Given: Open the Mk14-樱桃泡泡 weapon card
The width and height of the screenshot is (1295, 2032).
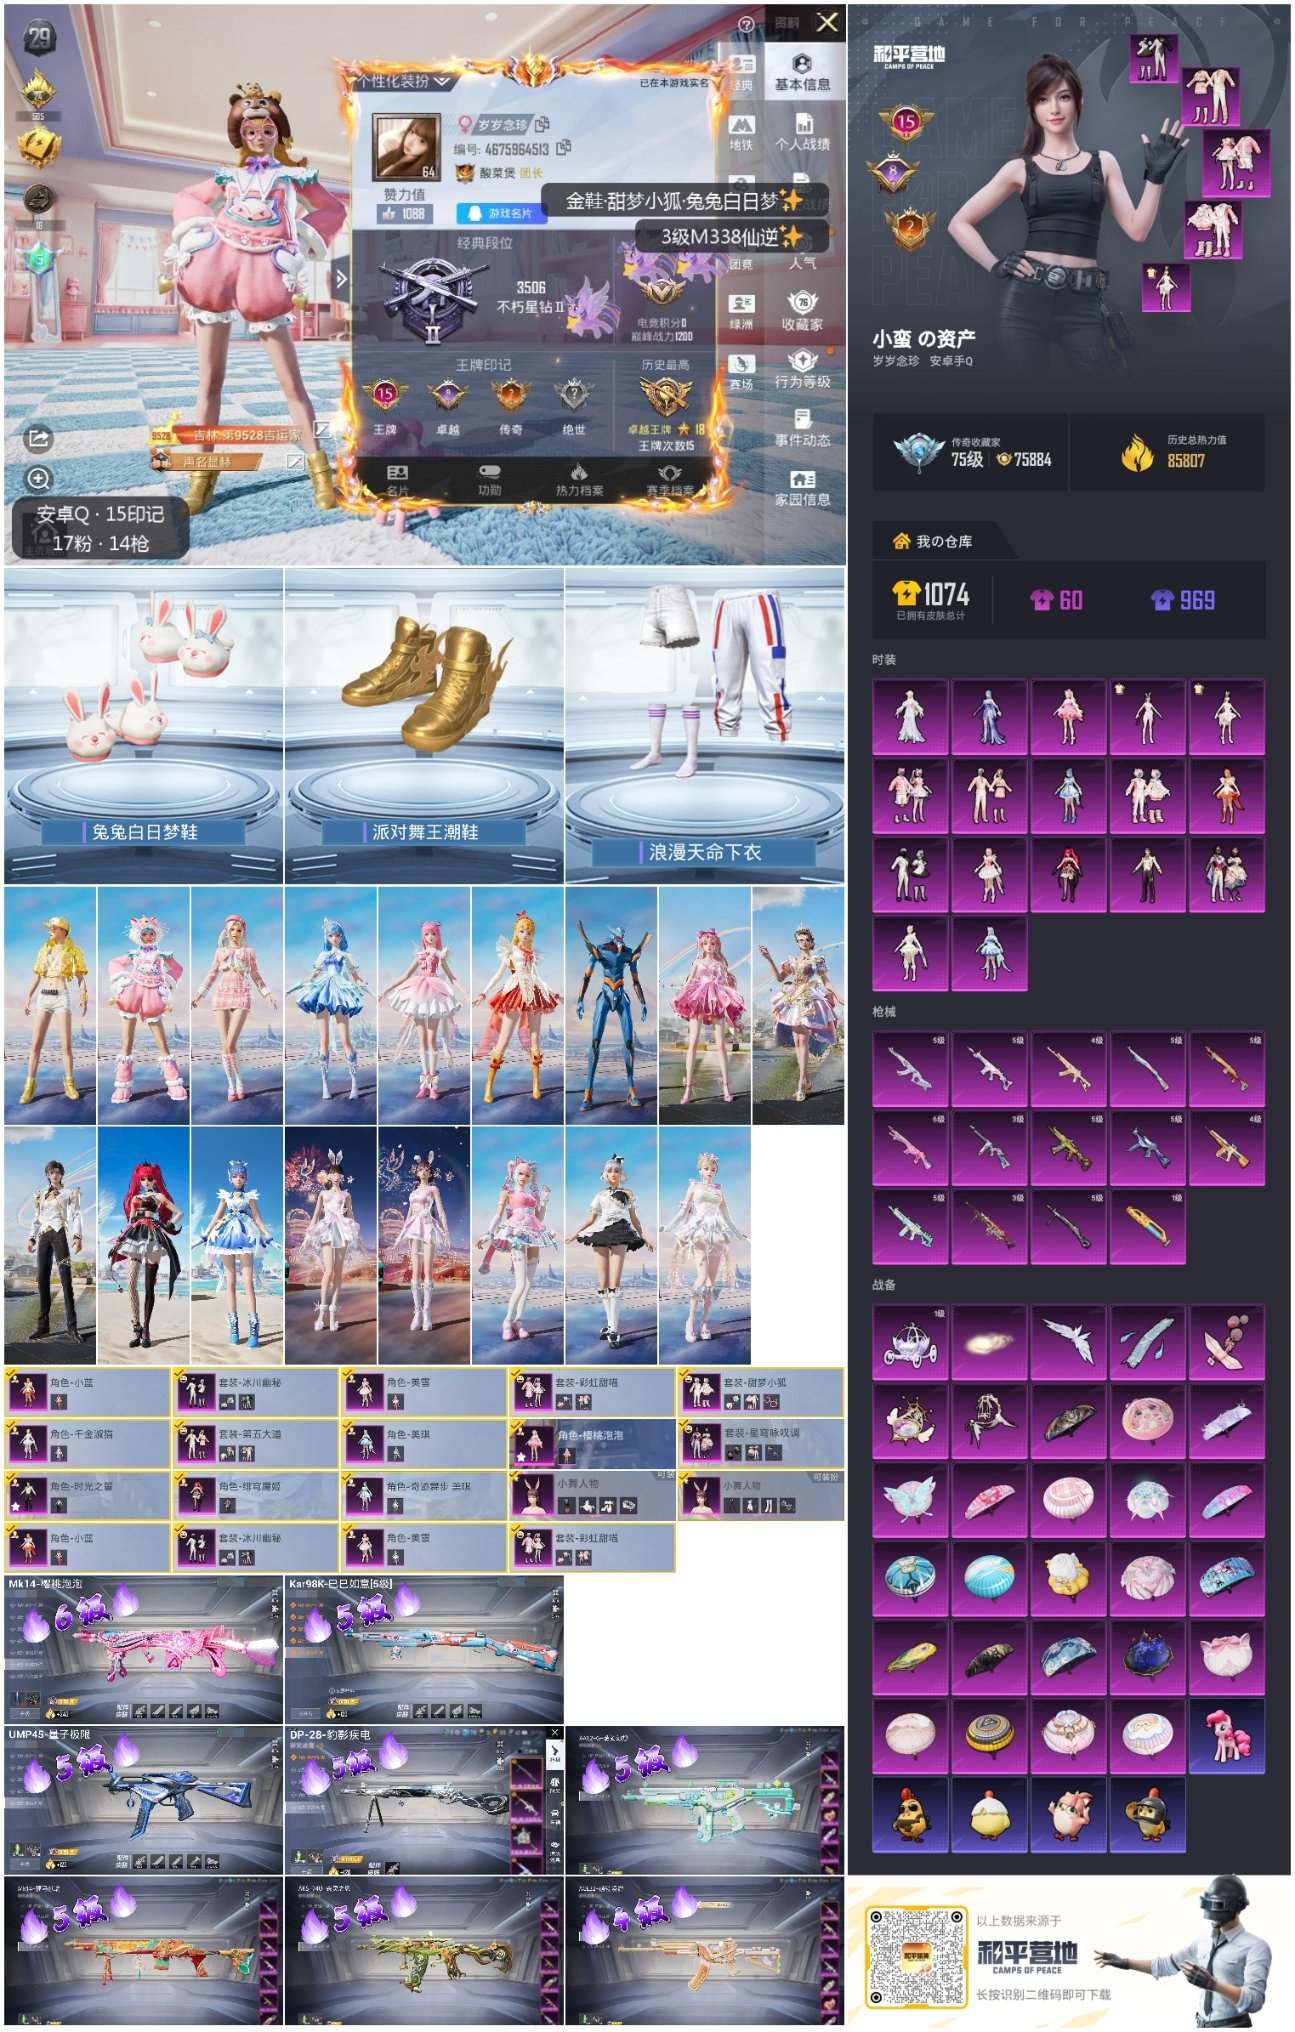Looking at the screenshot, I should click(x=143, y=1650).
